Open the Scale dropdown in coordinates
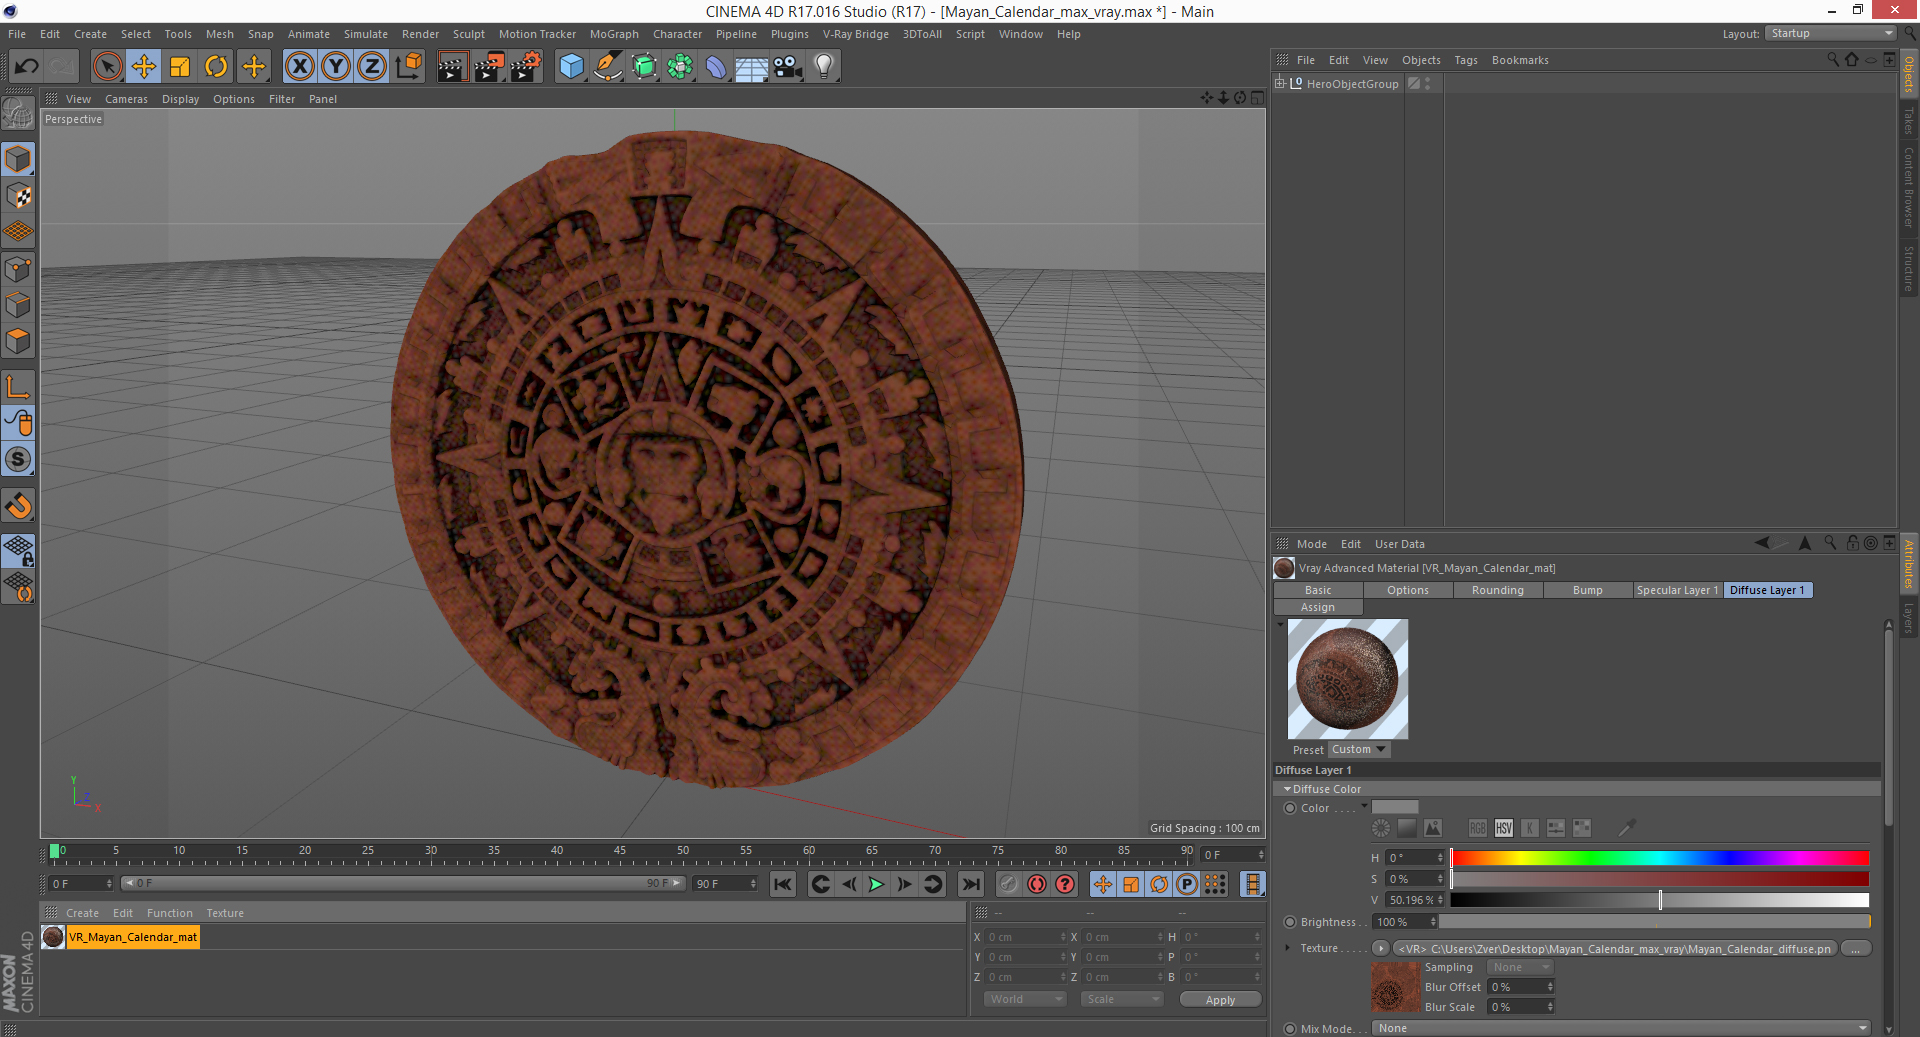The height and width of the screenshot is (1037, 1920). click(1122, 999)
